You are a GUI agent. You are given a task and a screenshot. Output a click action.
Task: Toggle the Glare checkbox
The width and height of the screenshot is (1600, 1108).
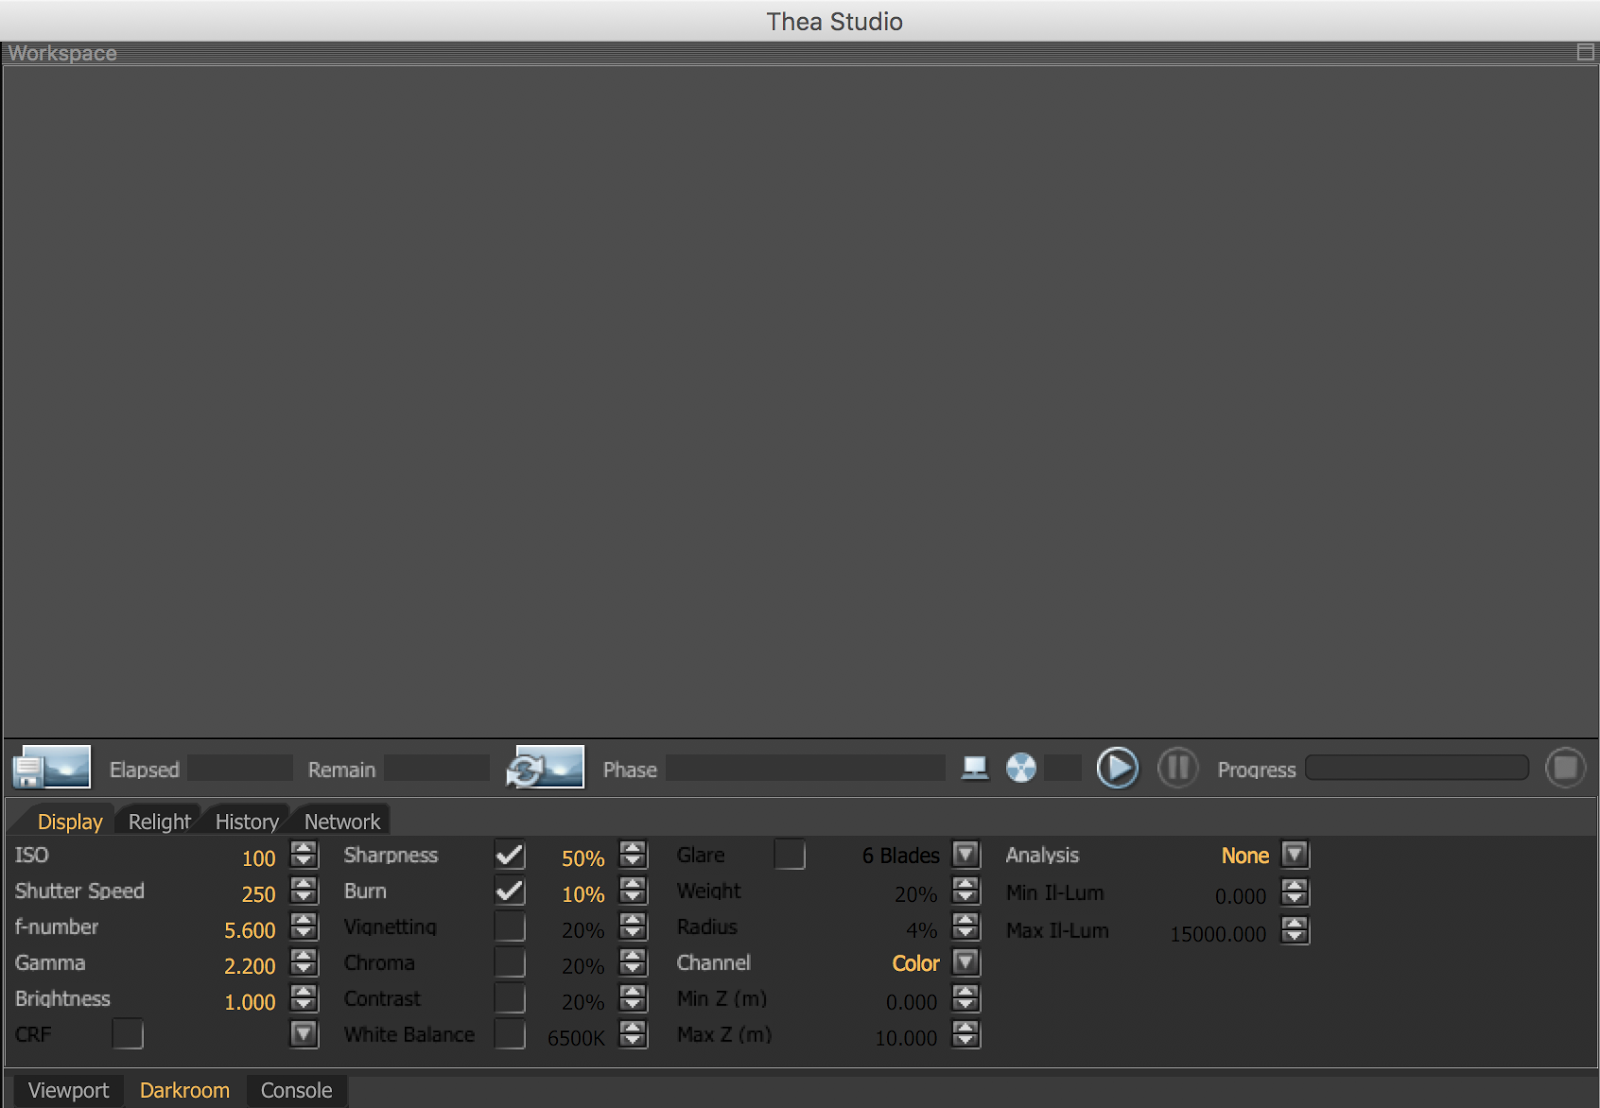(x=790, y=855)
